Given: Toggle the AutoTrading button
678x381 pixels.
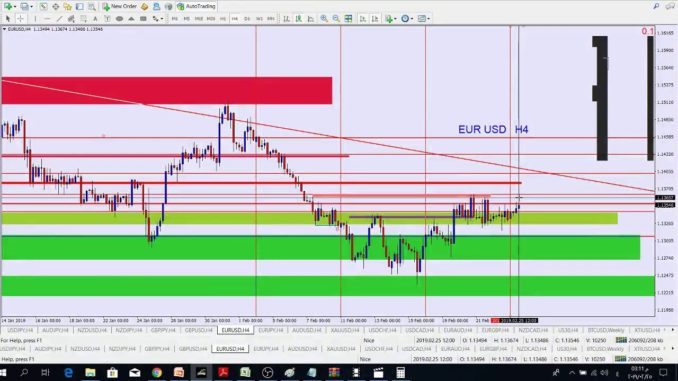Looking at the screenshot, I should point(196,6).
